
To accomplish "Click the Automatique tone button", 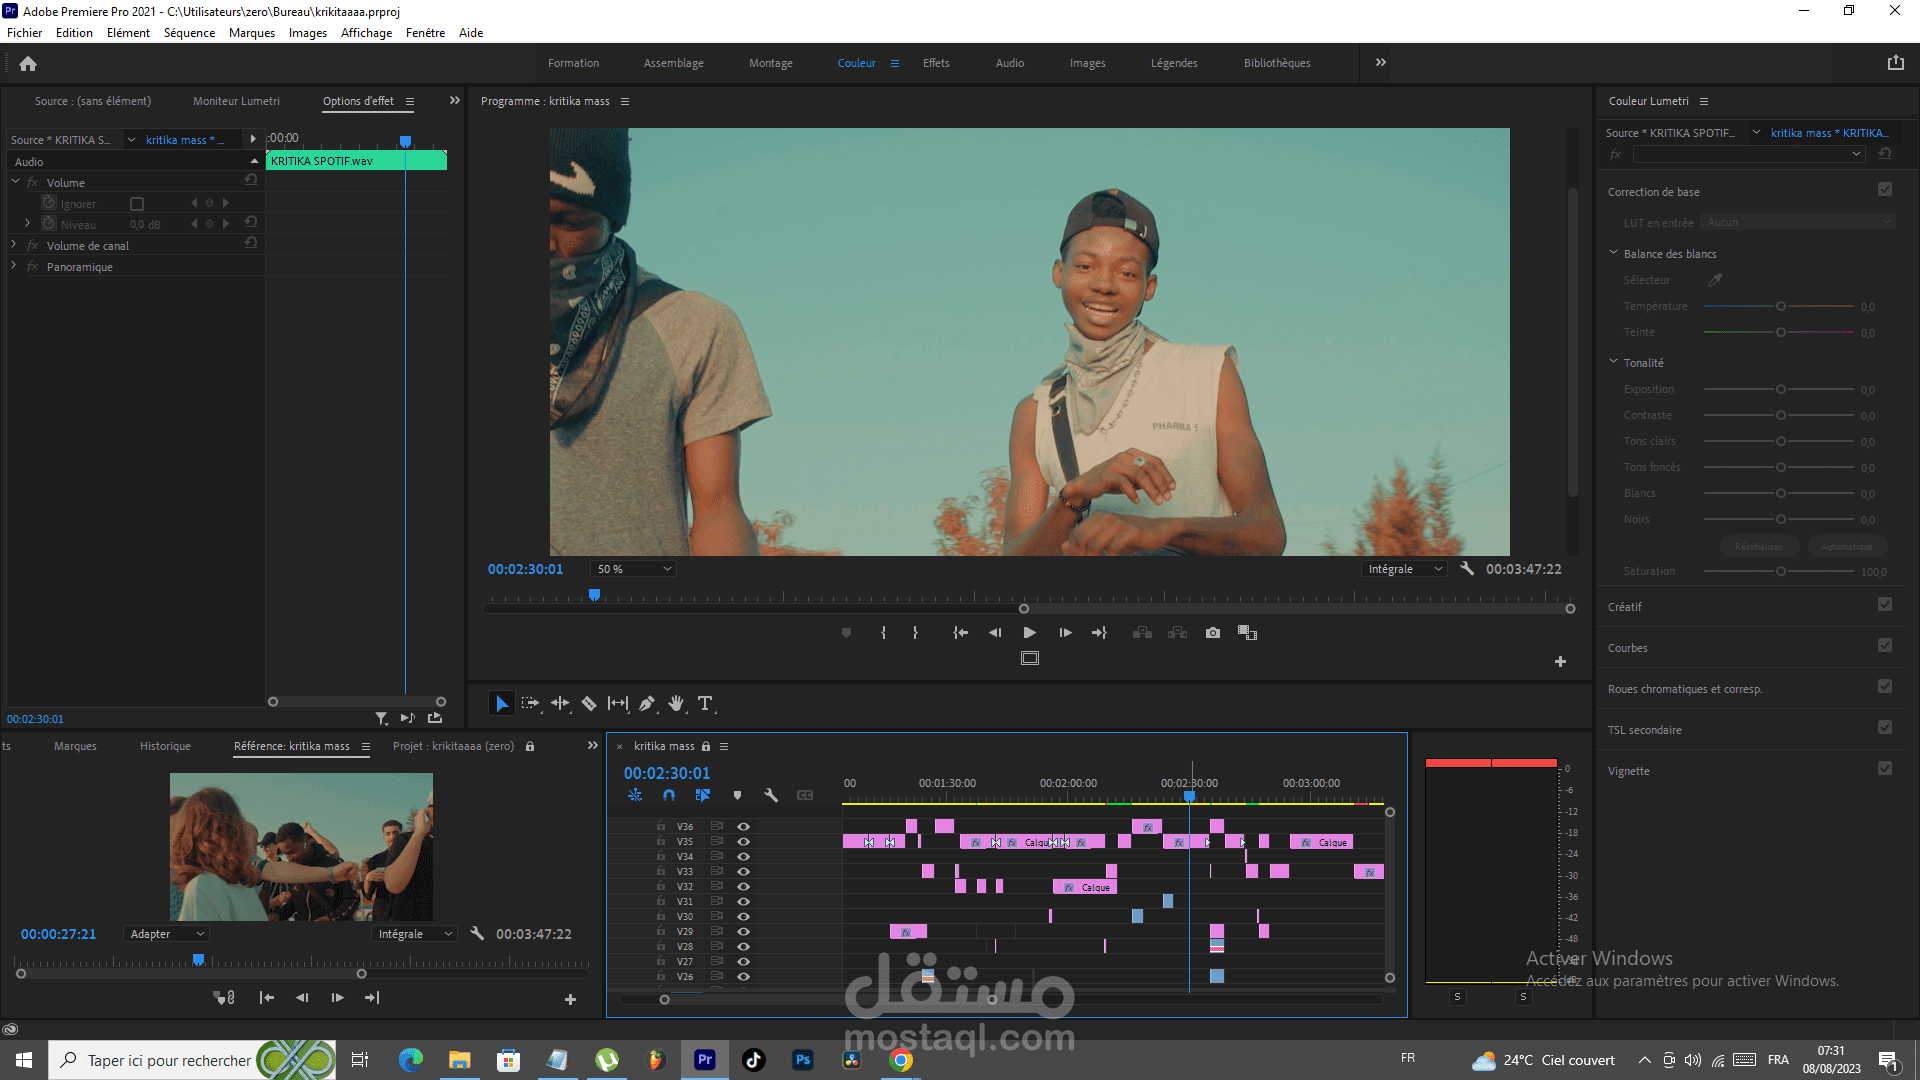I will pos(1846,547).
